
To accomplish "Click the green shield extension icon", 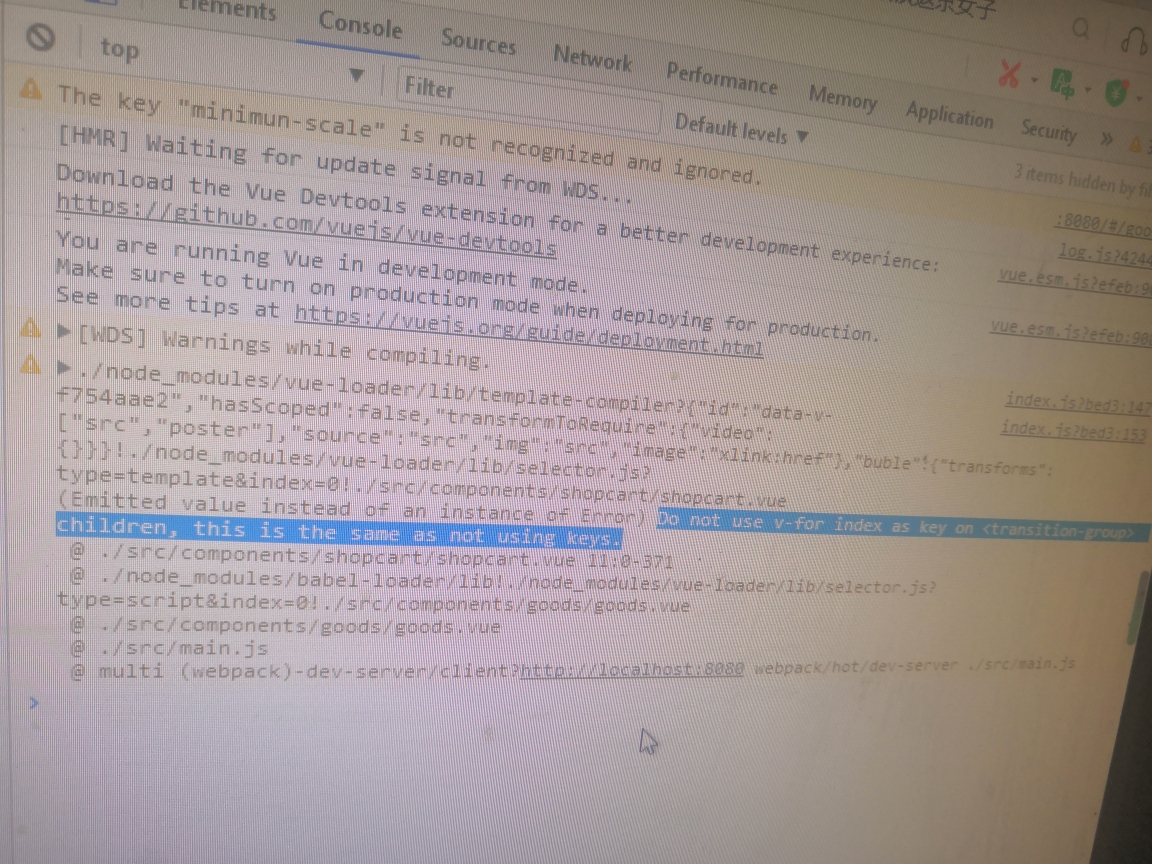I will (1117, 93).
